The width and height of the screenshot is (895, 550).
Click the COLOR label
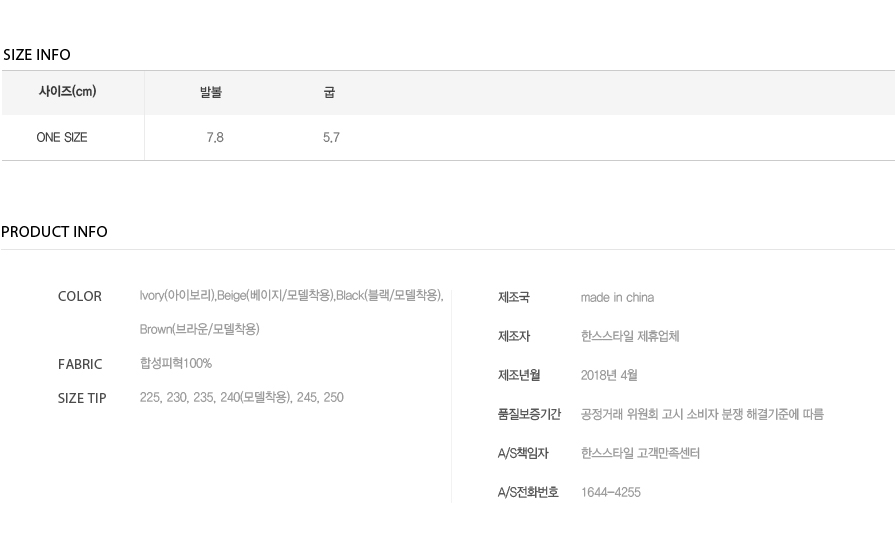pos(80,296)
